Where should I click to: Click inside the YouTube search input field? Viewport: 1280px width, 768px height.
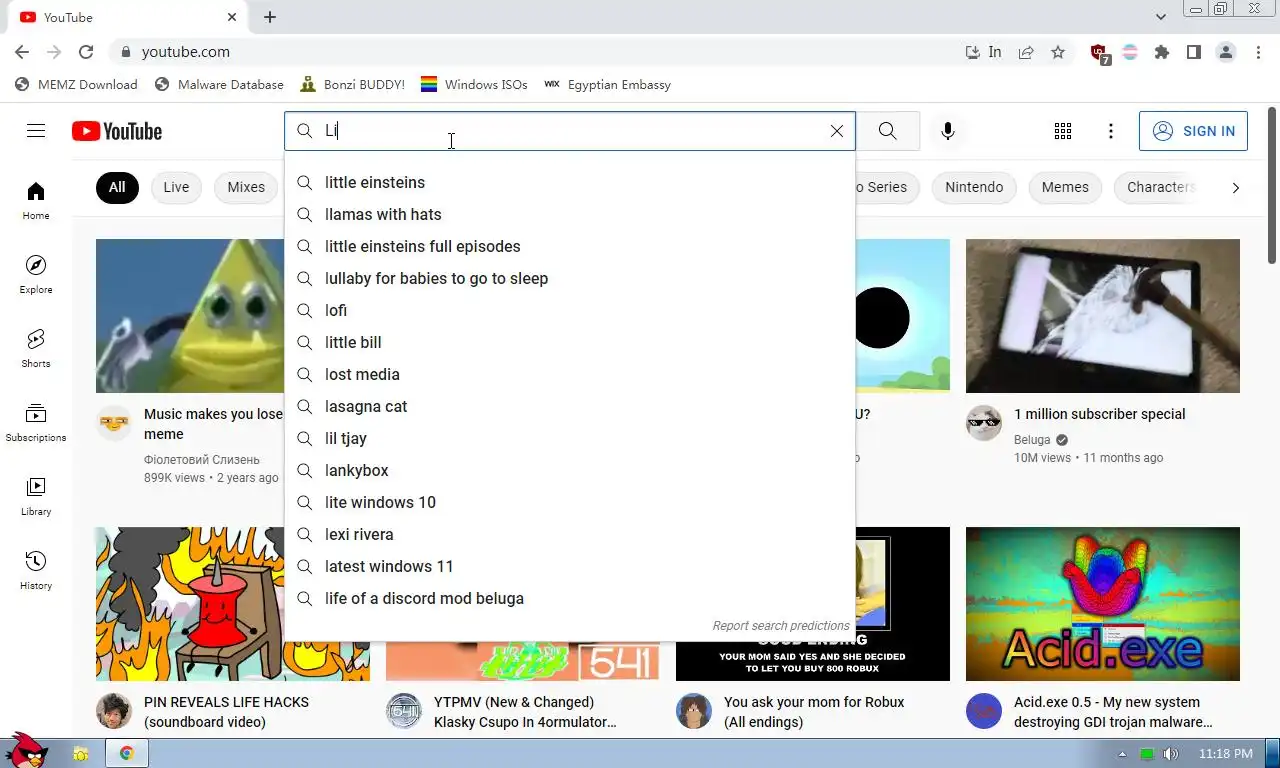[572, 131]
